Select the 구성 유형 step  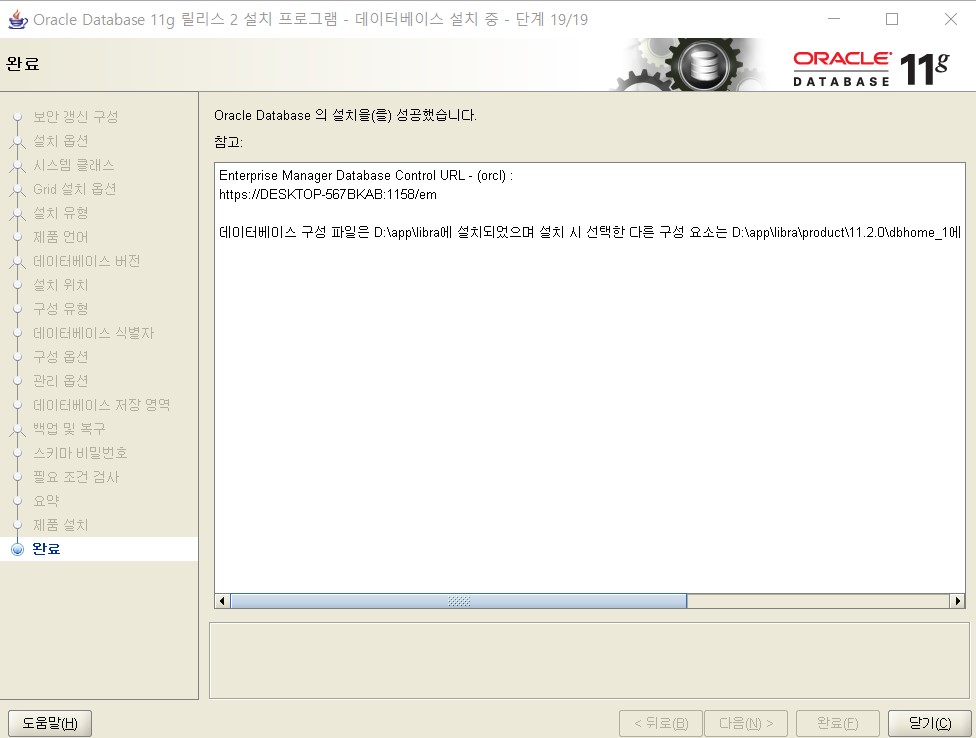[60, 309]
